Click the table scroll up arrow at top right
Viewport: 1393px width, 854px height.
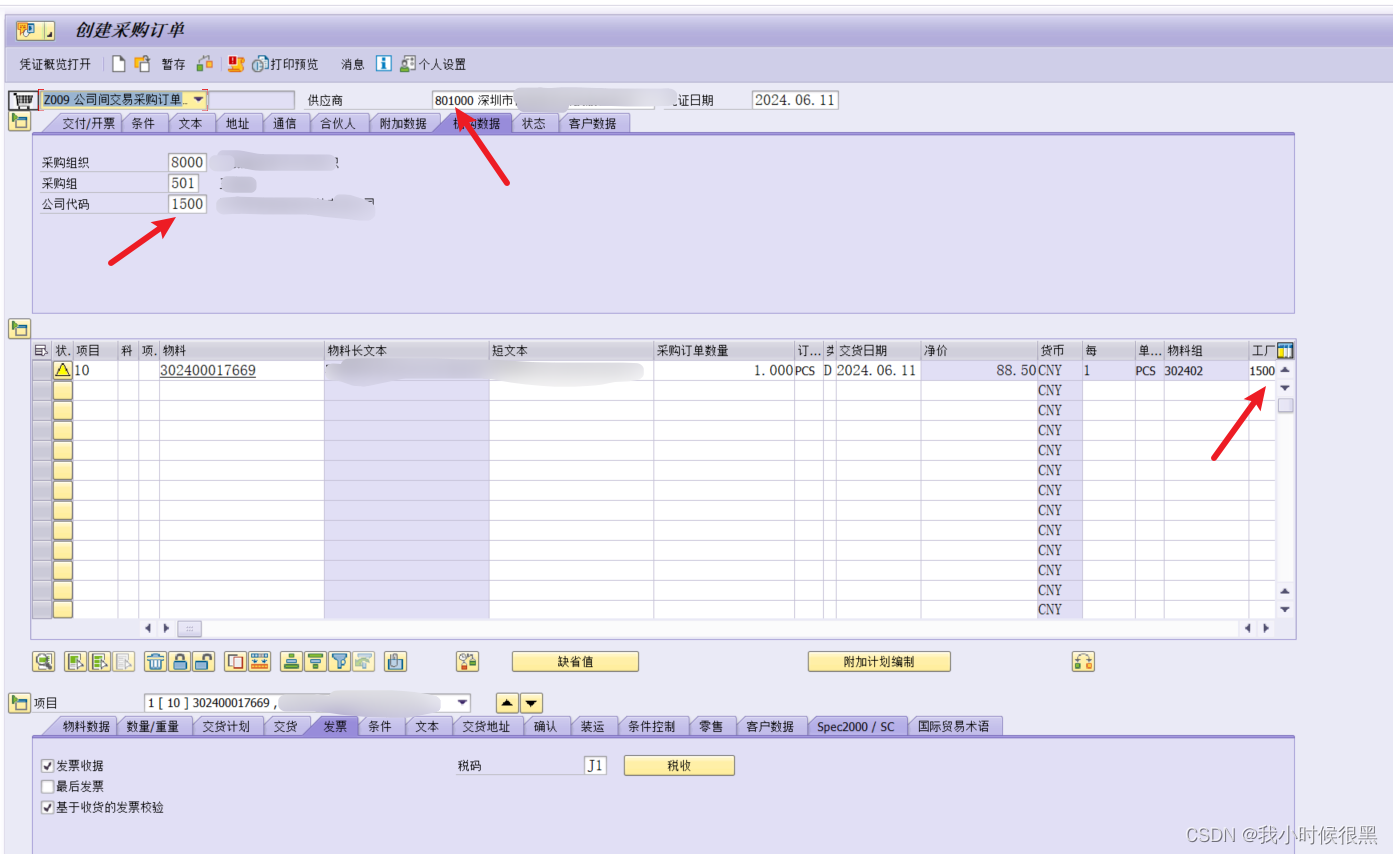pos(1285,370)
